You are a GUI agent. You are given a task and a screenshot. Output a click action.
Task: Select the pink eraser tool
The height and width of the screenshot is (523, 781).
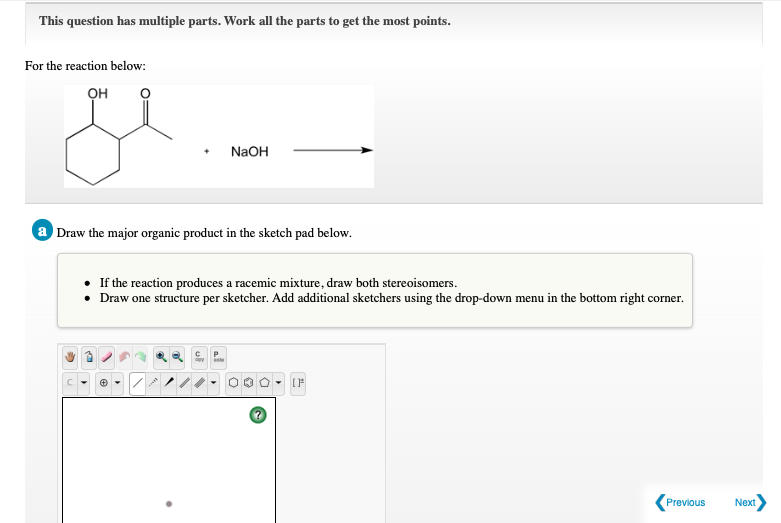click(107, 357)
